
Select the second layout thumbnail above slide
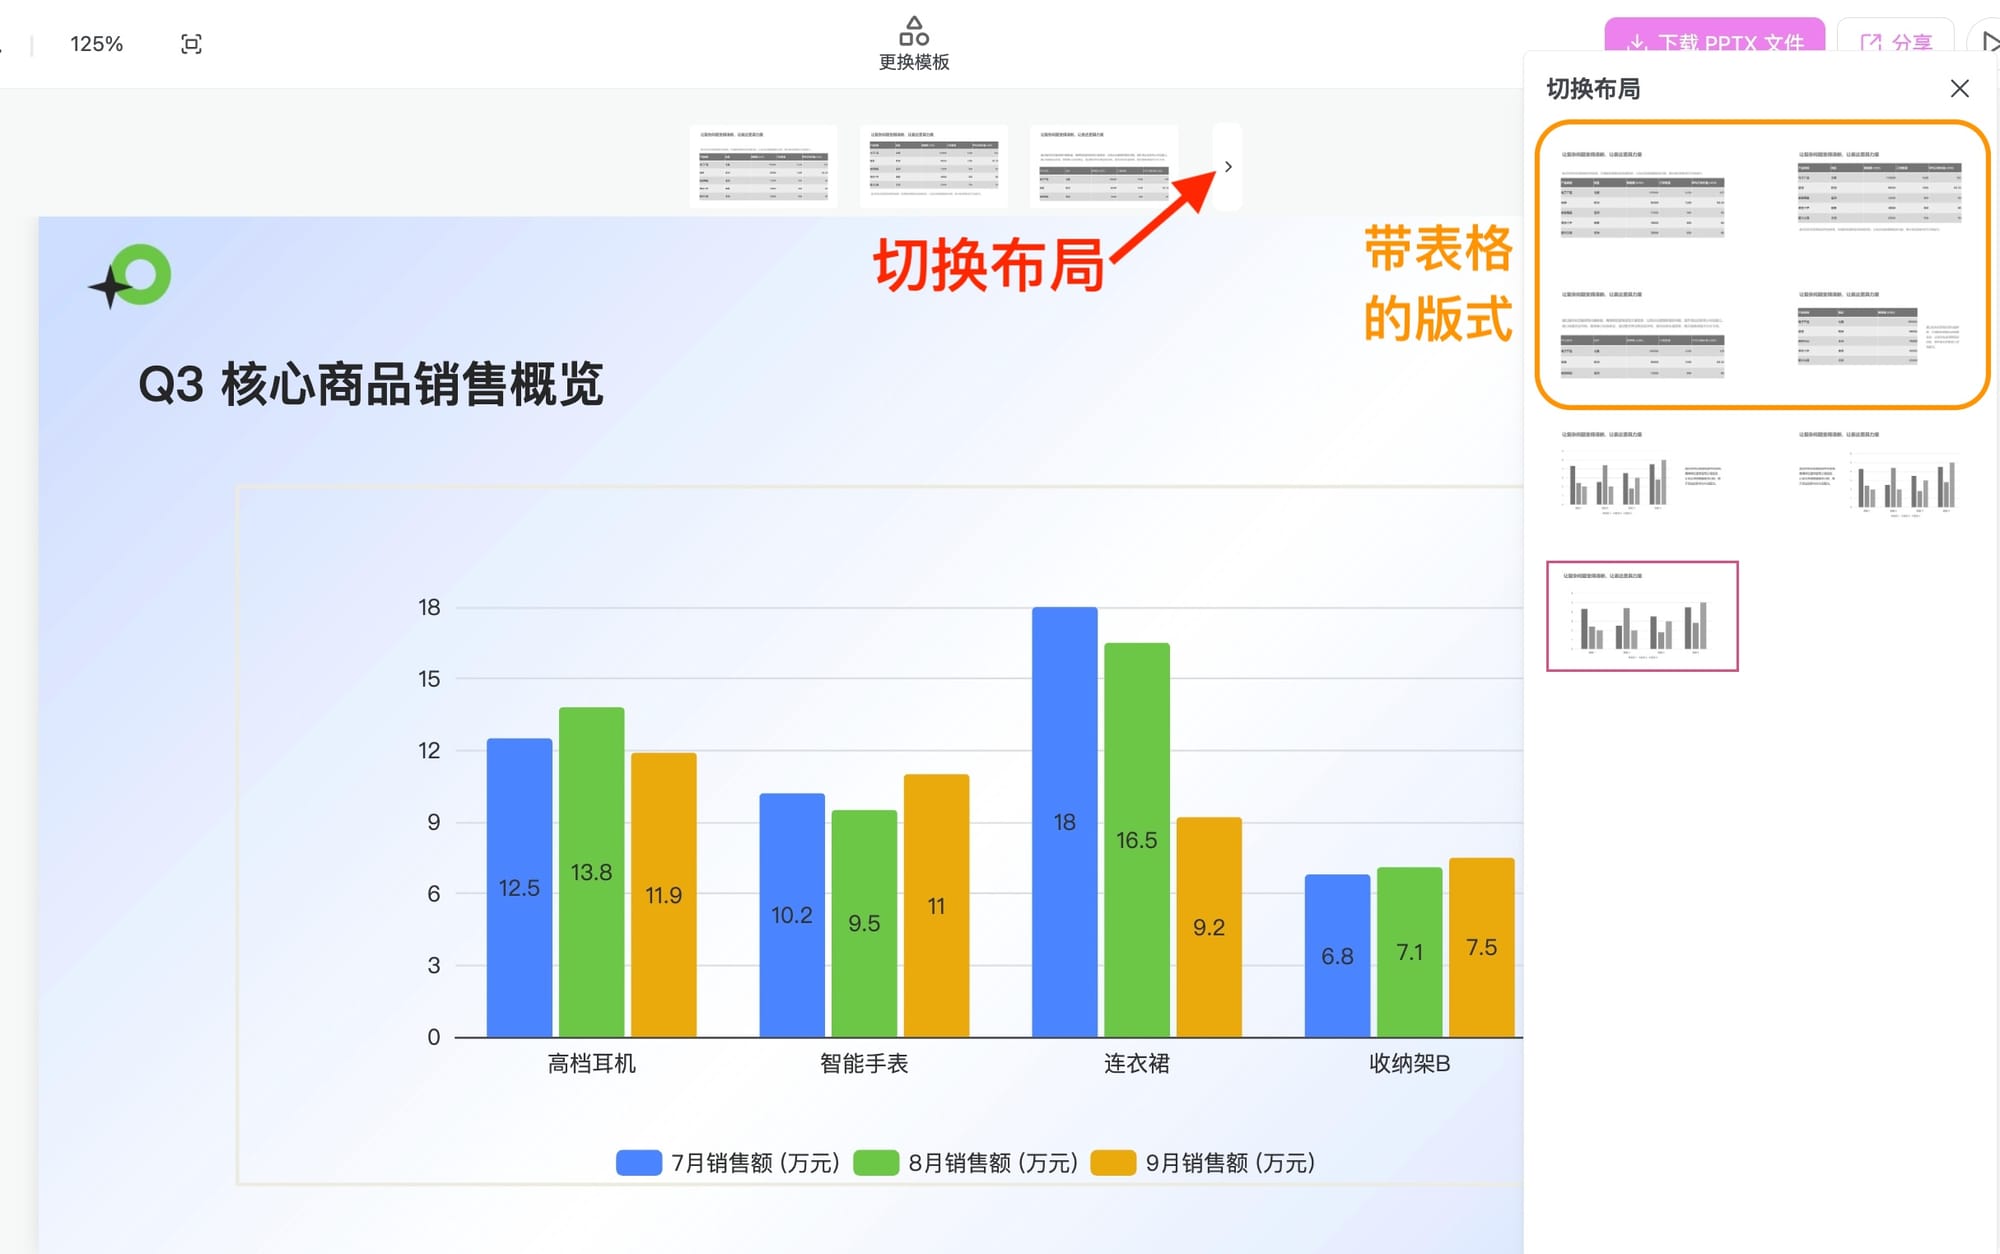pyautogui.click(x=933, y=167)
